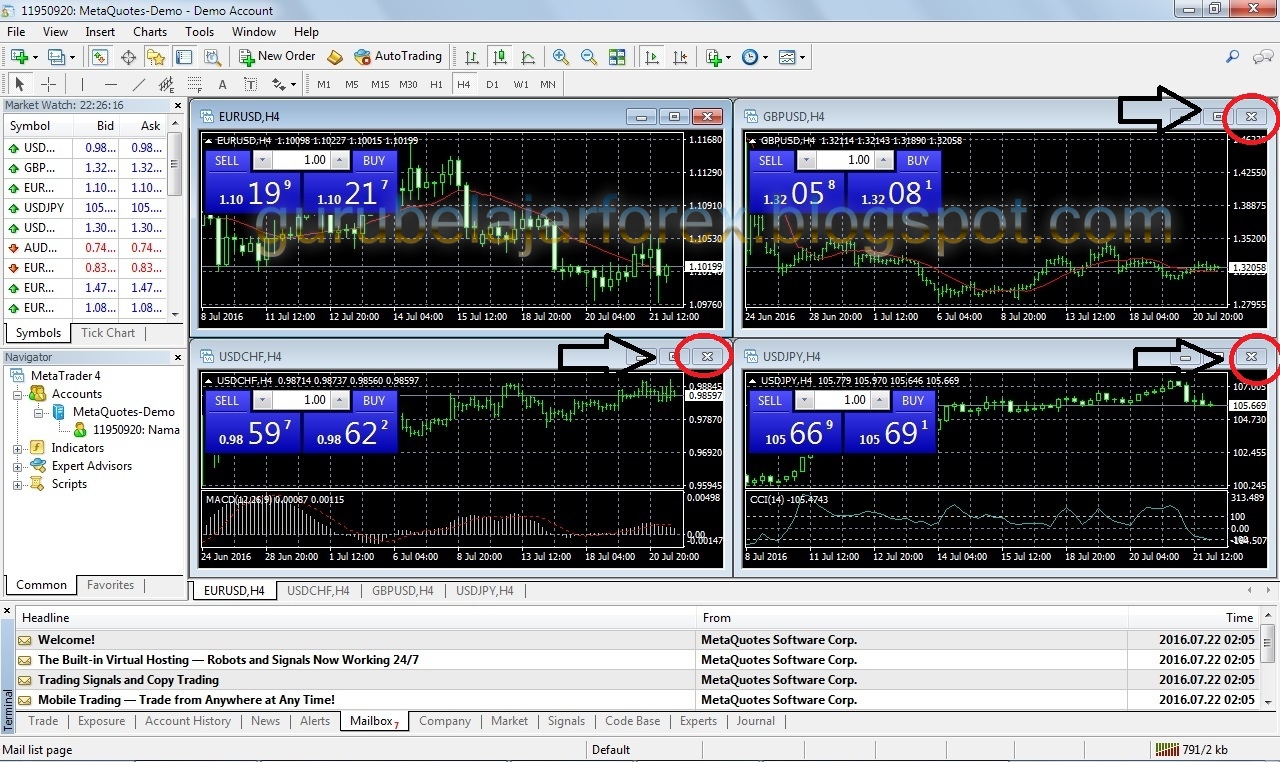This screenshot has height=762, width=1280.
Task: Collapse the MetaQuotes-Demo tree node
Action: (37, 412)
